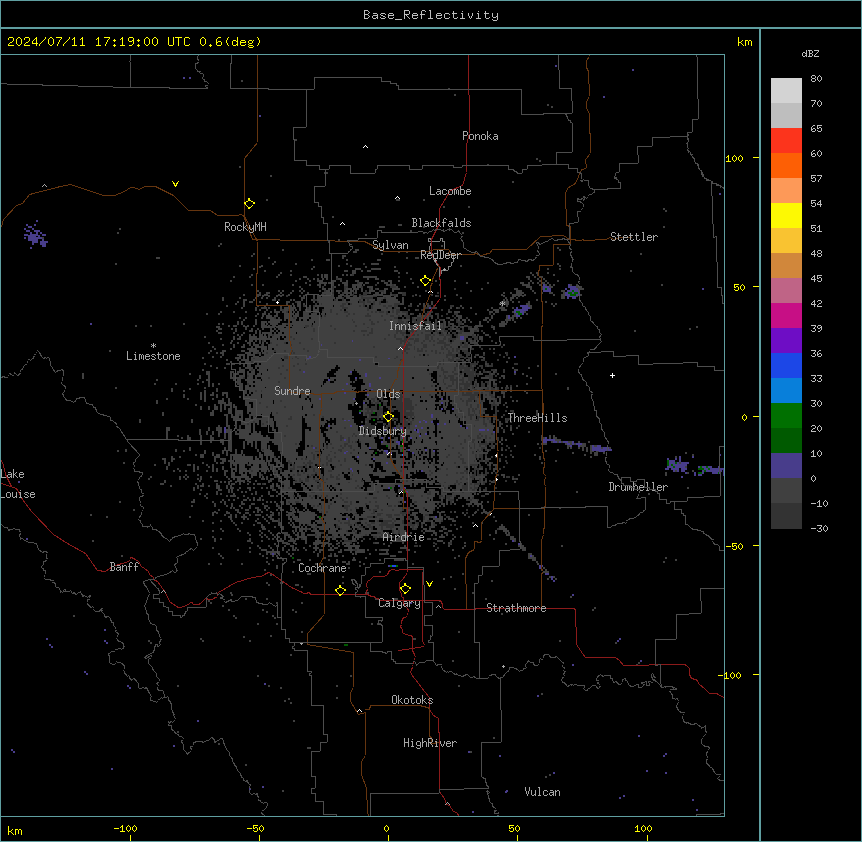The image size is (862, 842).
Task: Pick the red 60-65 dBZ legend swatch
Action: point(786,141)
